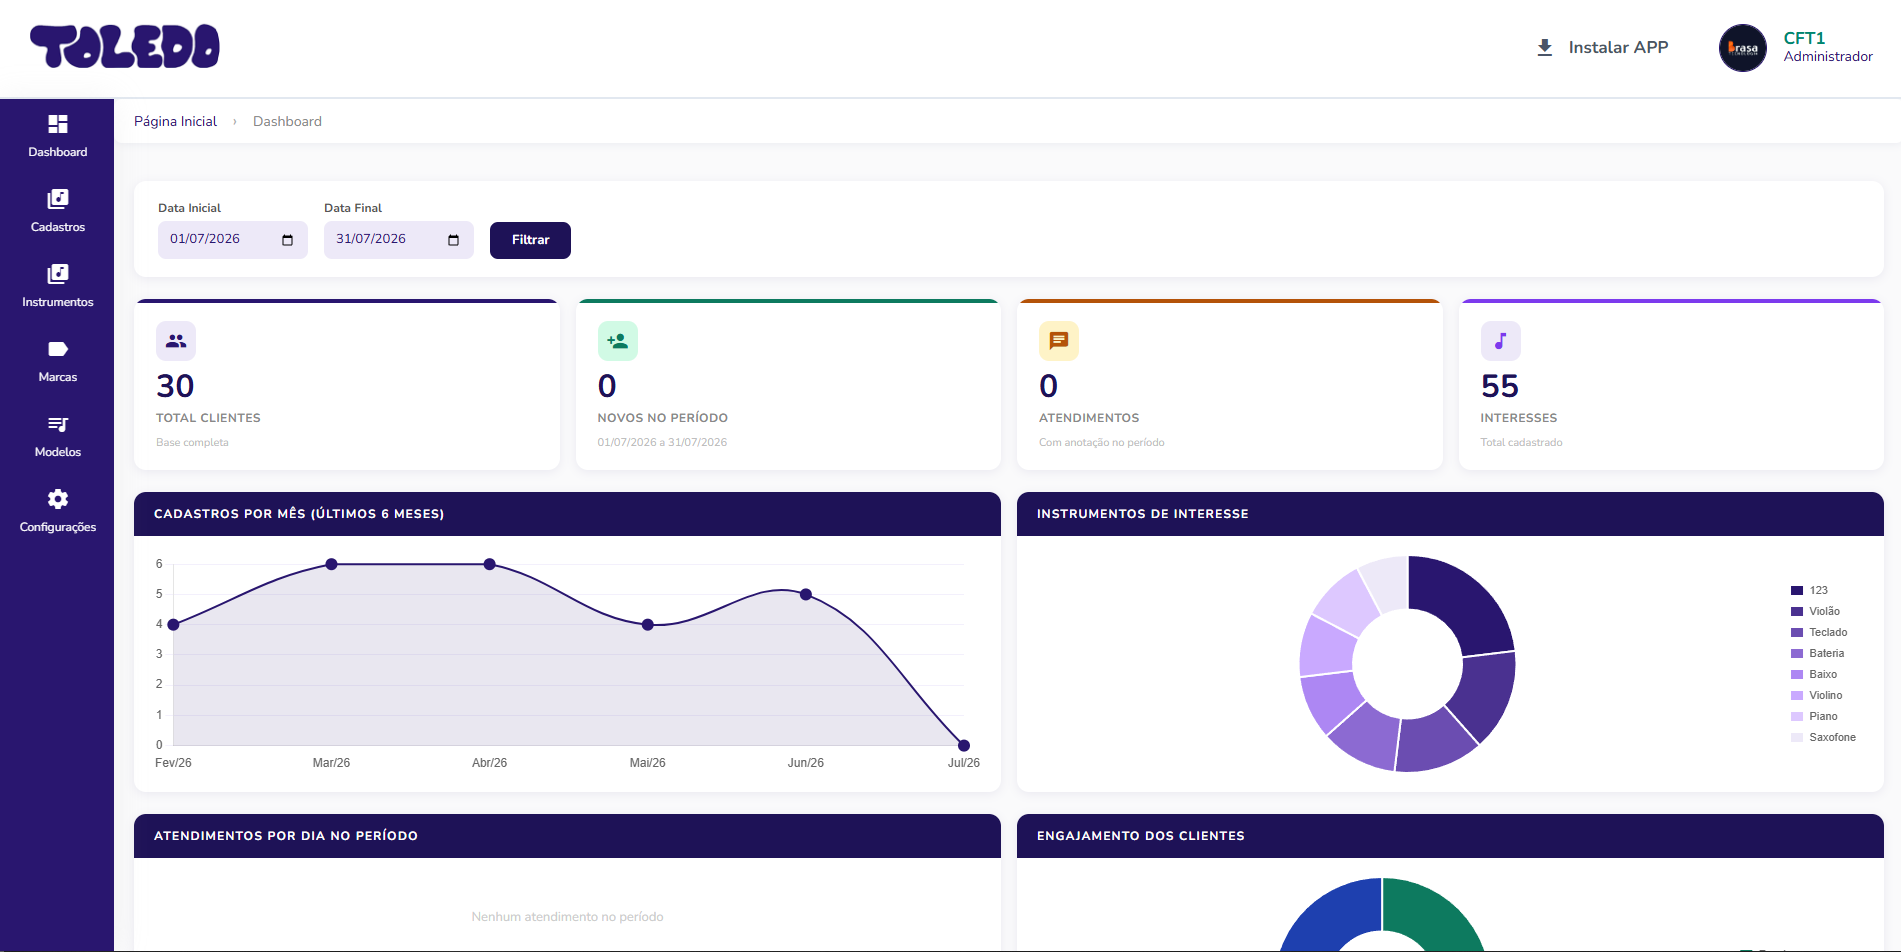Click the Interesses music note icon
1901x952 pixels.
[x=1500, y=341]
